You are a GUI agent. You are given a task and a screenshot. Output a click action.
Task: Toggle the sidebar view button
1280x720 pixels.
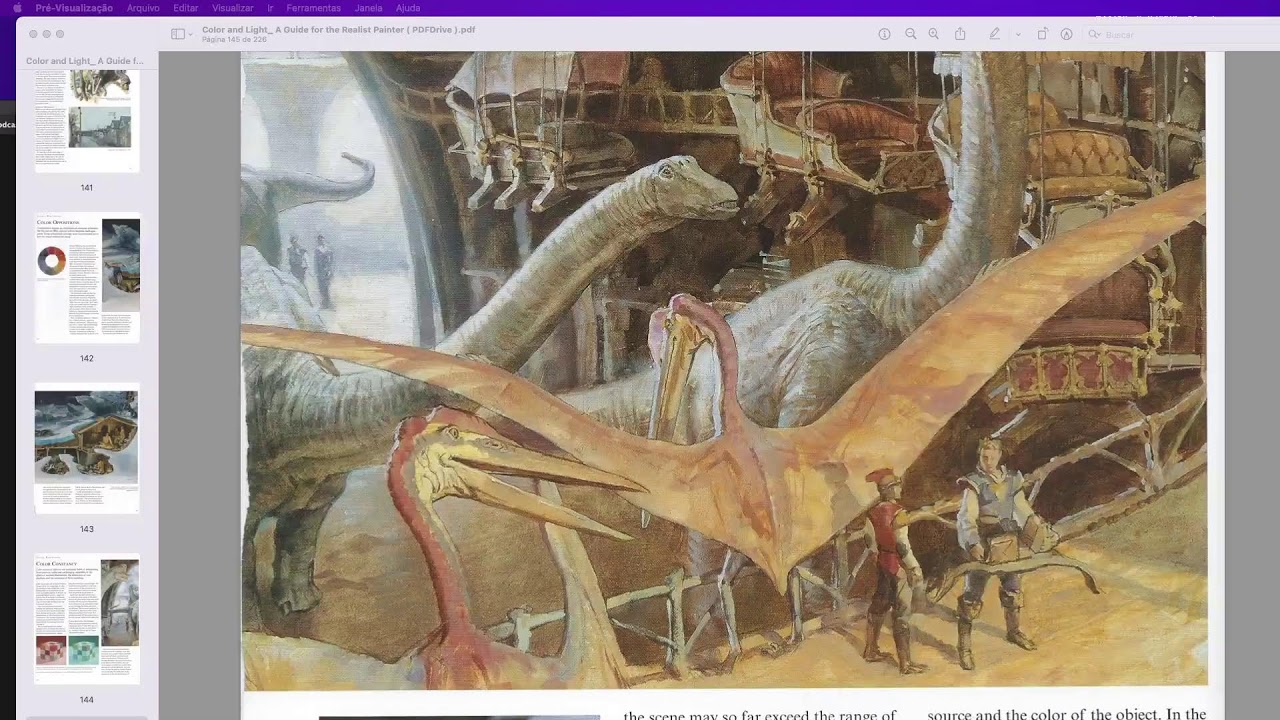(x=178, y=34)
